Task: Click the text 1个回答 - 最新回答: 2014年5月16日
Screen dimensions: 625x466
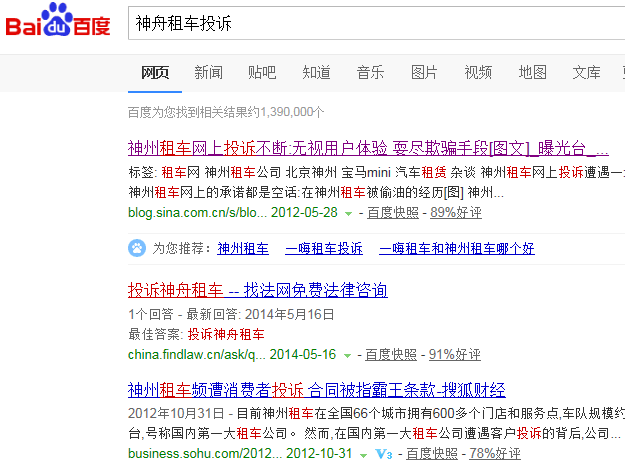Action: [231, 315]
